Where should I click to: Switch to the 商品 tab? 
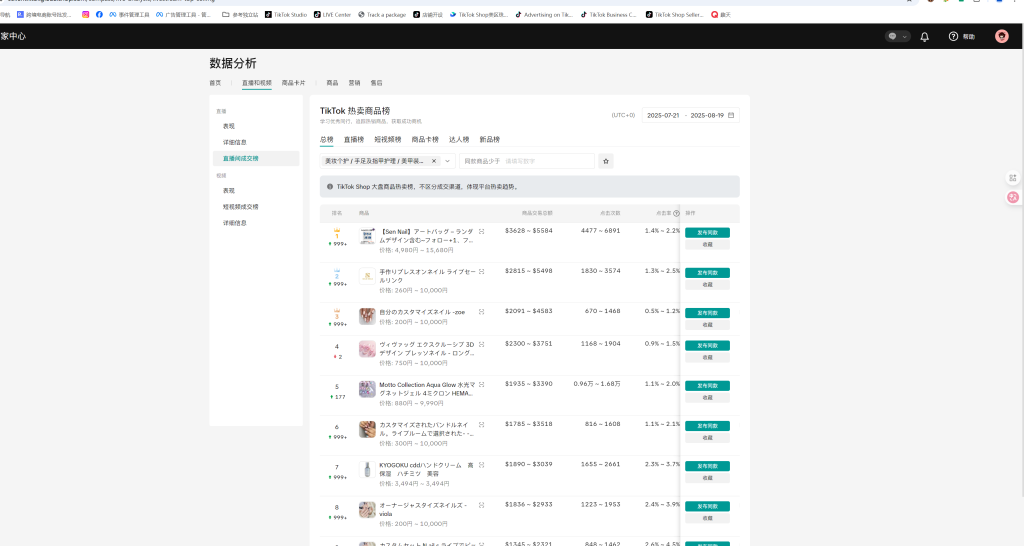pyautogui.click(x=332, y=83)
